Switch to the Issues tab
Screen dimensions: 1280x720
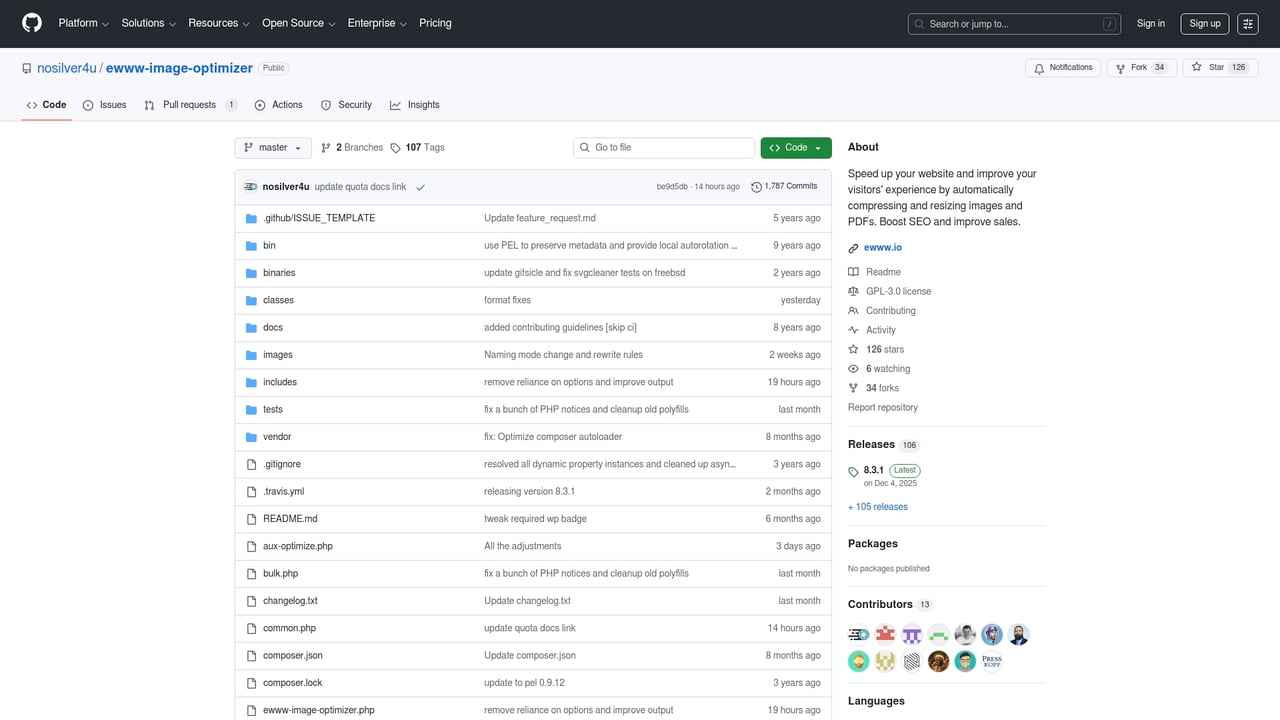point(105,105)
